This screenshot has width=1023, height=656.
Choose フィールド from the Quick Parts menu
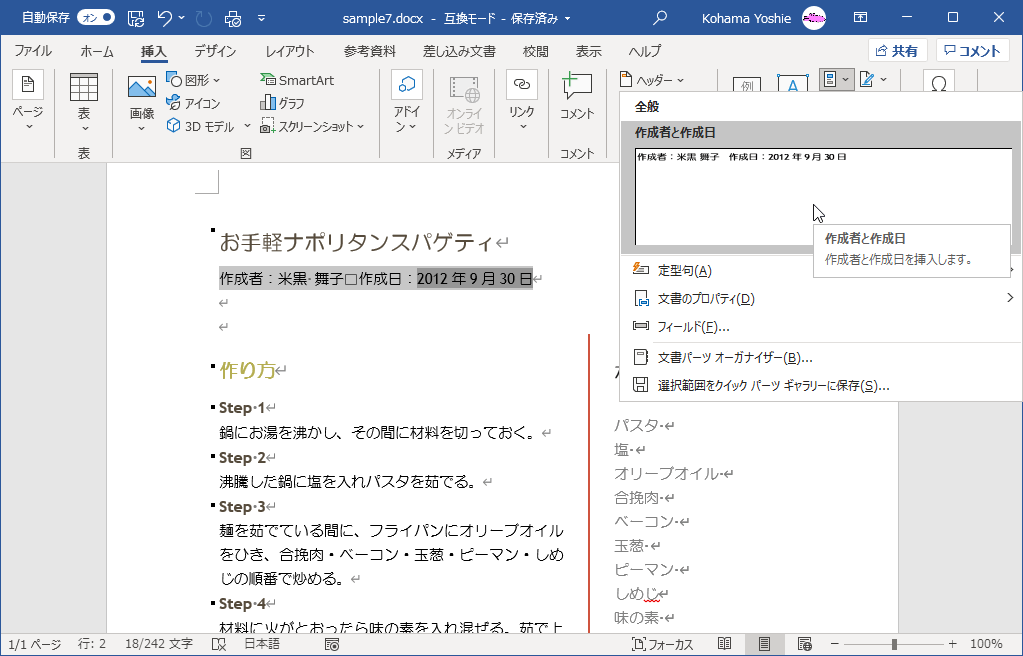pyautogui.click(x=693, y=326)
